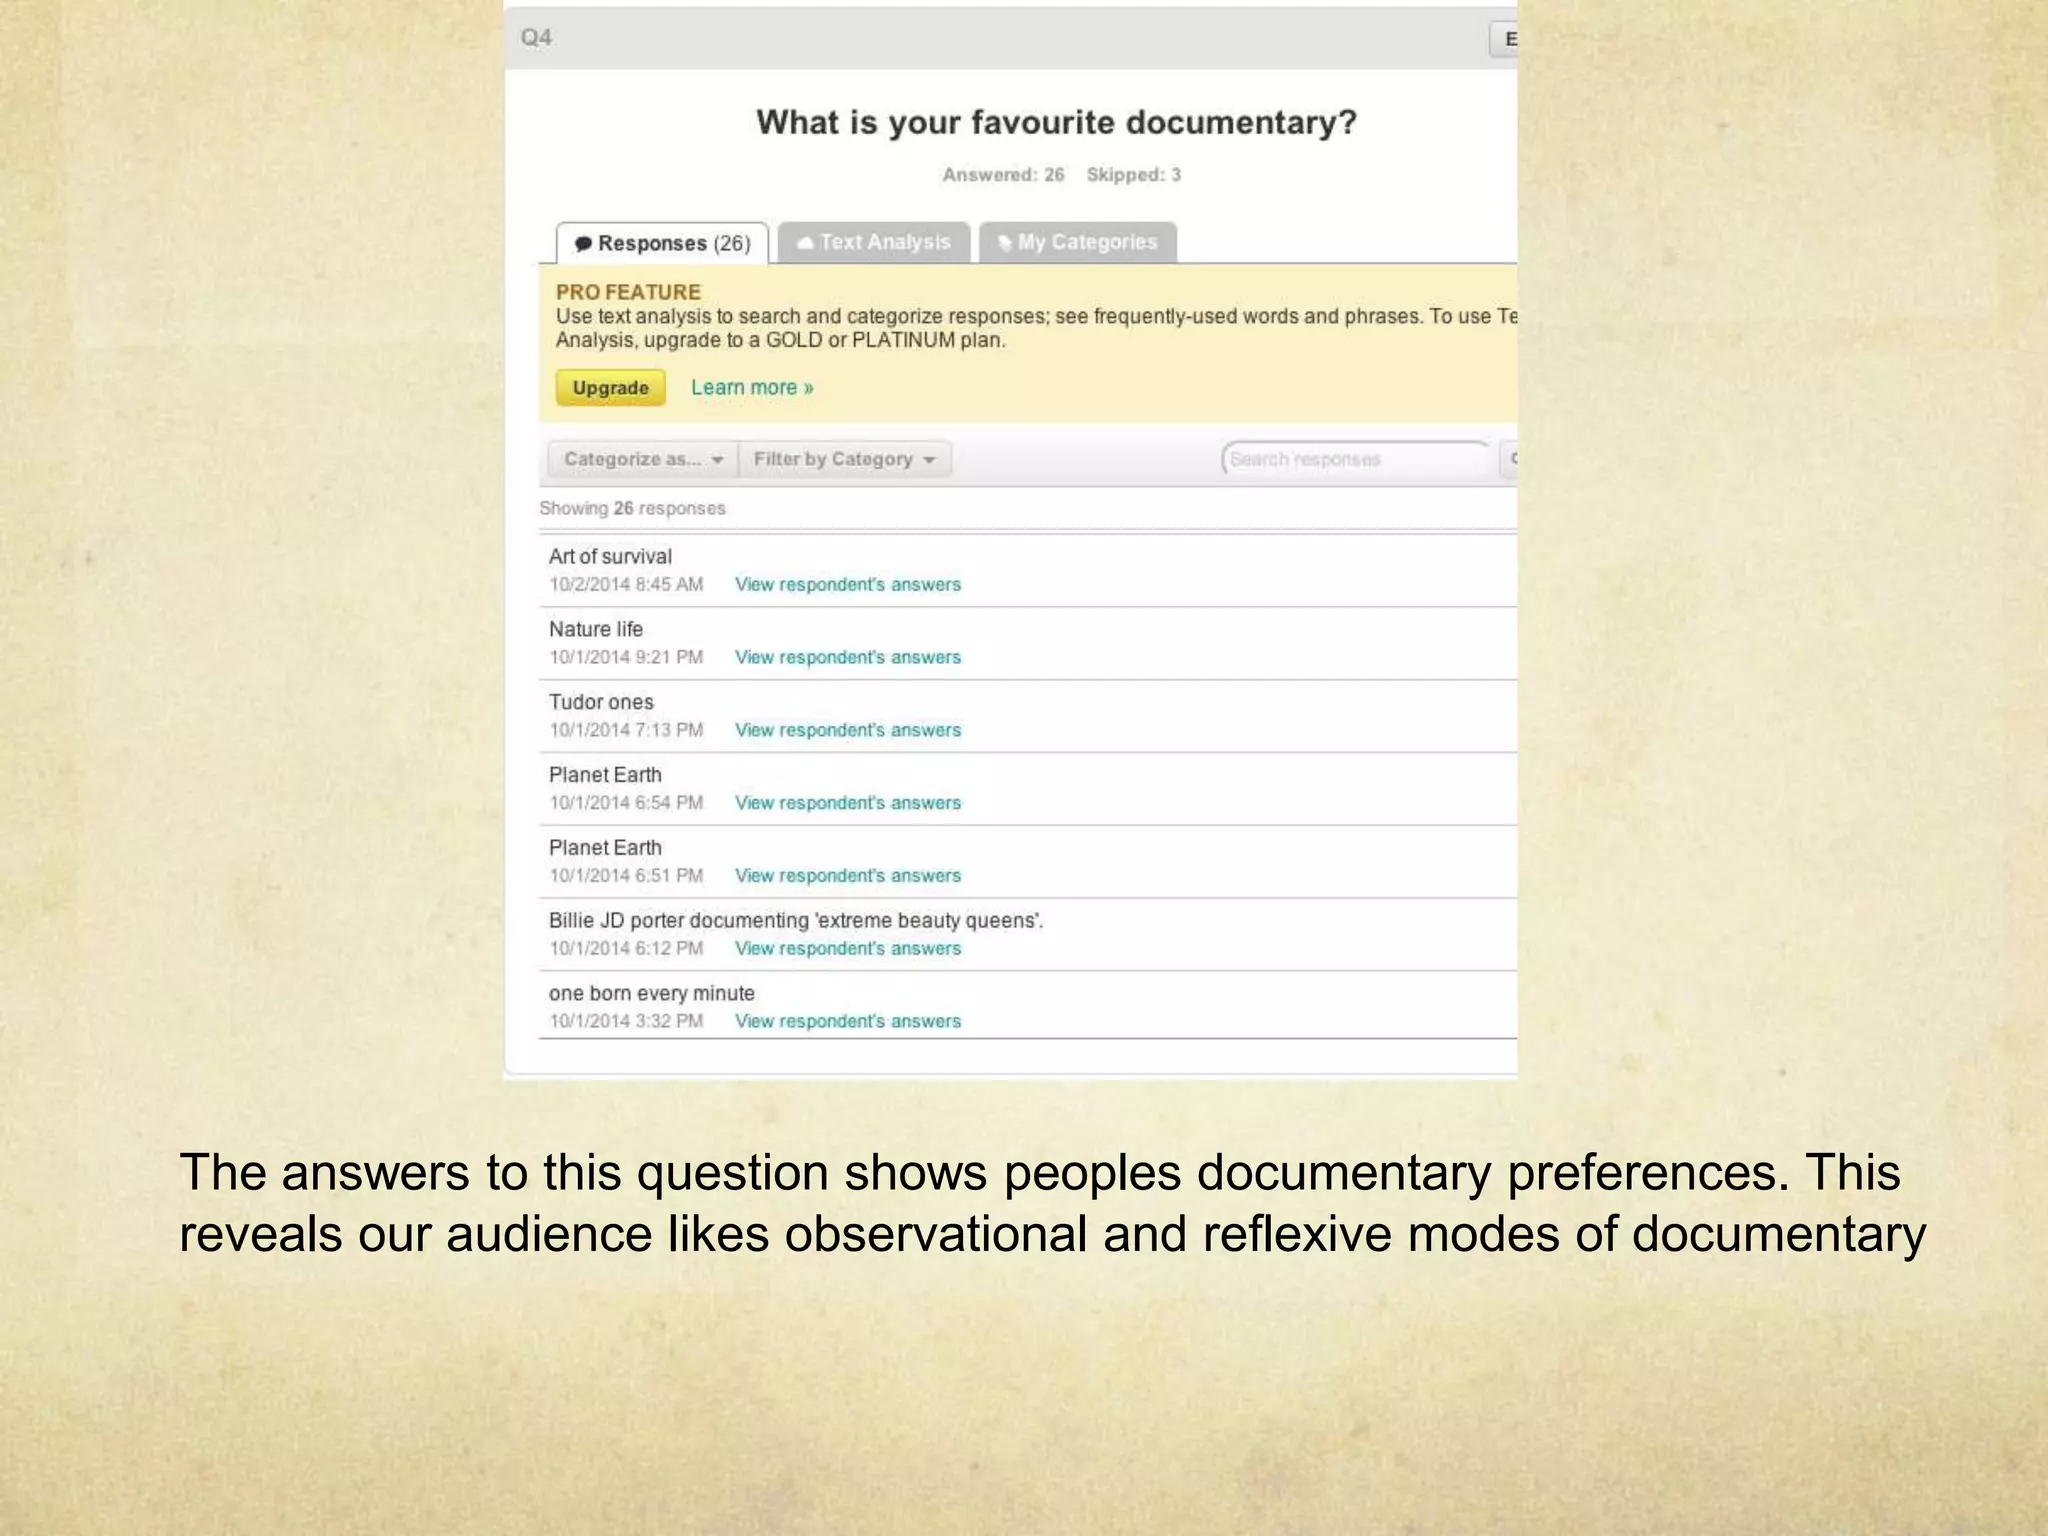This screenshot has height=1536, width=2048.
Task: Open the My Categories tab
Action: (1077, 242)
